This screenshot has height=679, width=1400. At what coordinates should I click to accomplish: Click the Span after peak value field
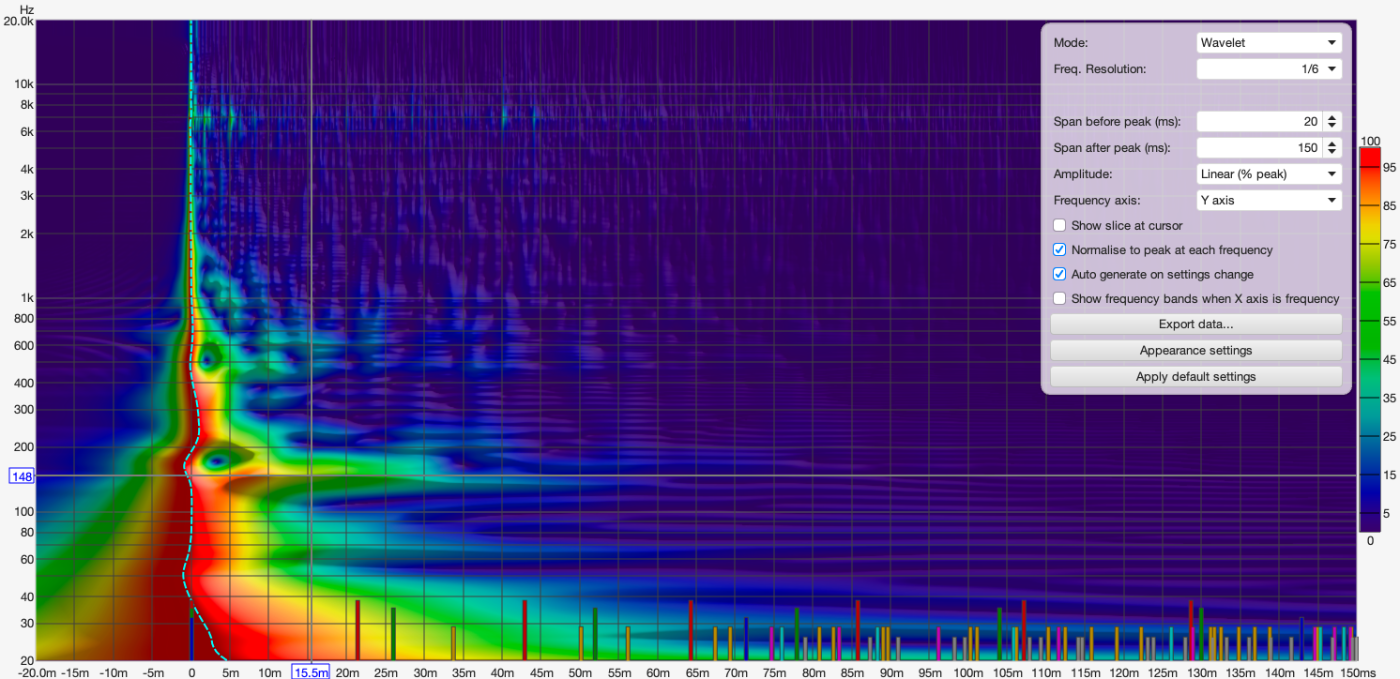1258,148
